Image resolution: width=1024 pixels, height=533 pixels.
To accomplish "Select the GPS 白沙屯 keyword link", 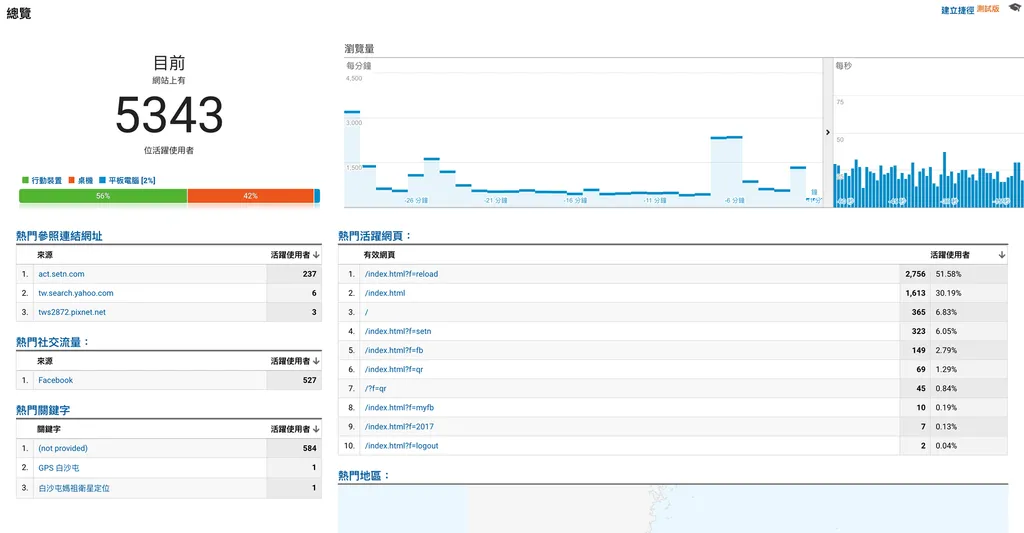I will [x=59, y=468].
